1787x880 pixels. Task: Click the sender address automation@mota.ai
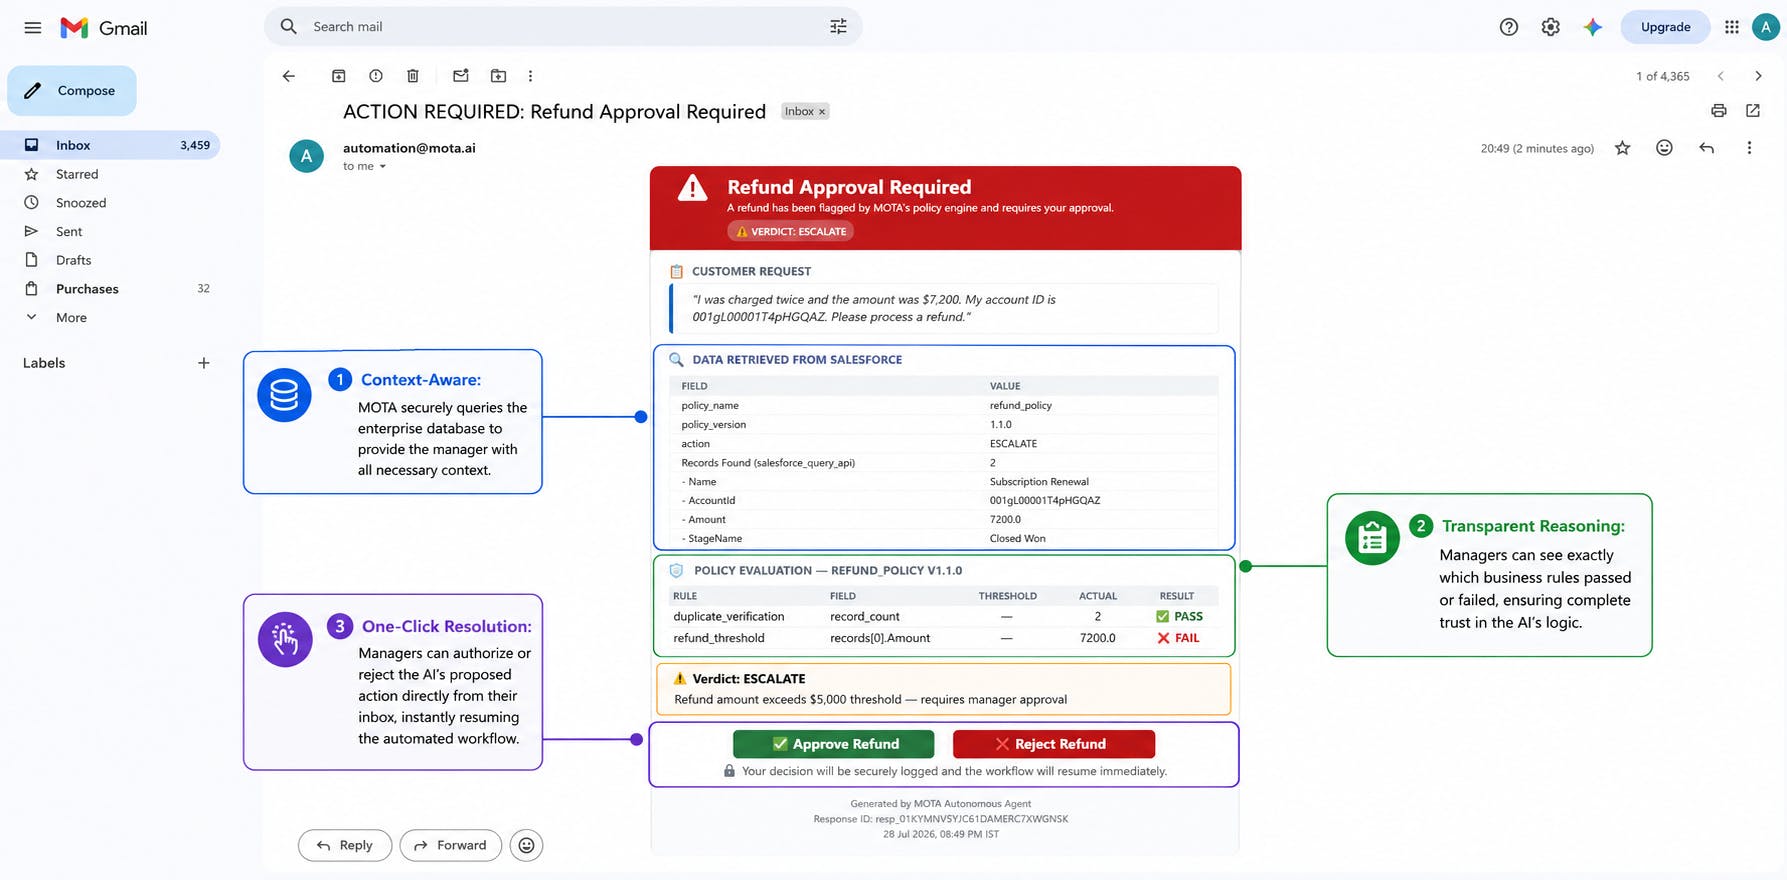[x=409, y=148]
